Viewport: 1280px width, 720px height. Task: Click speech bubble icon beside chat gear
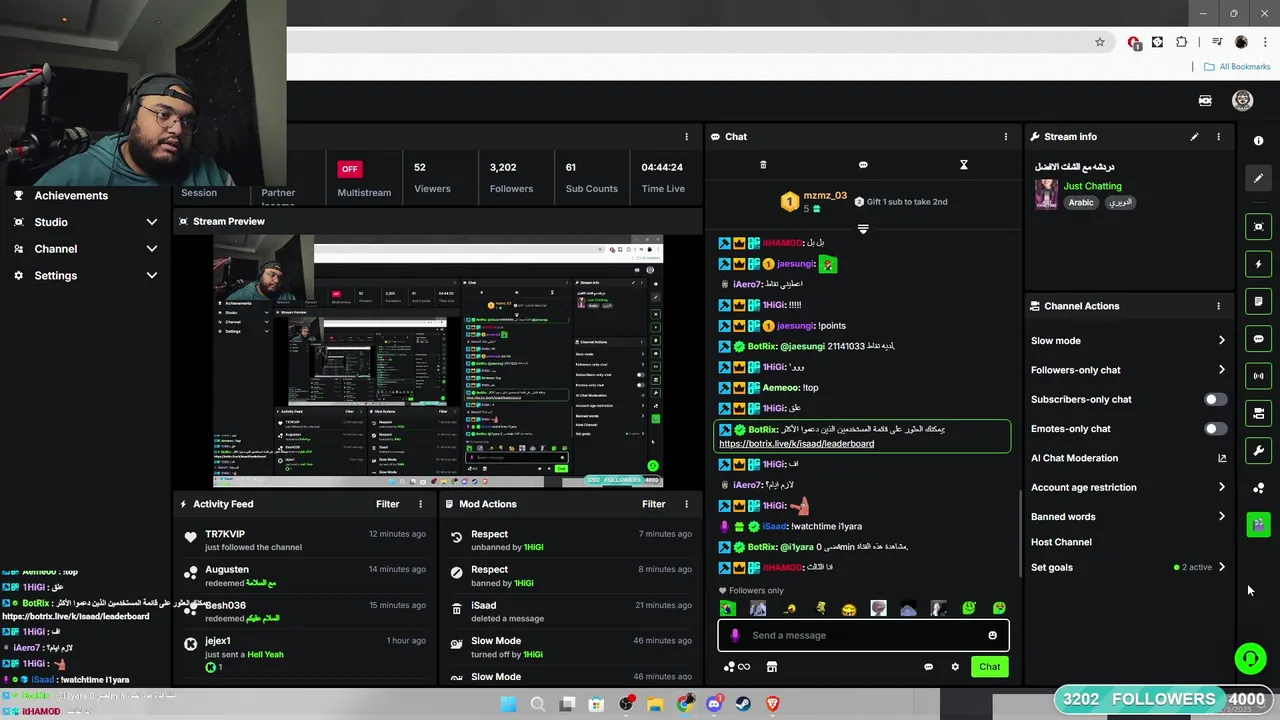point(928,667)
